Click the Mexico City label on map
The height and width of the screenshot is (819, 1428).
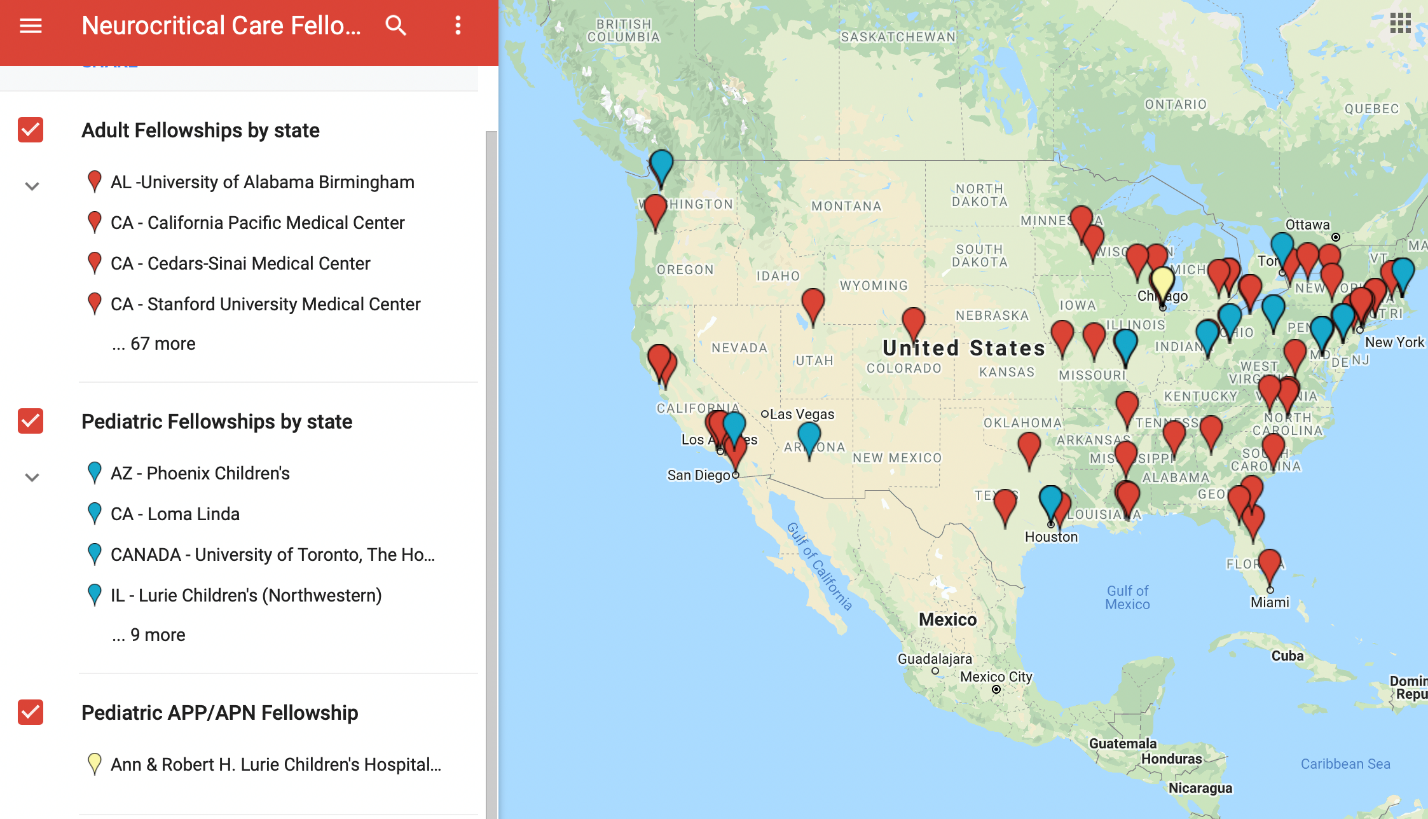(995, 677)
